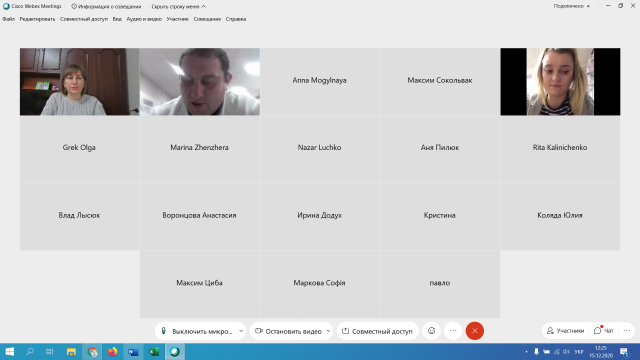This screenshot has height=360, width=640.
Task: Open the Аудио и видео menu
Action: pyautogui.click(x=144, y=19)
